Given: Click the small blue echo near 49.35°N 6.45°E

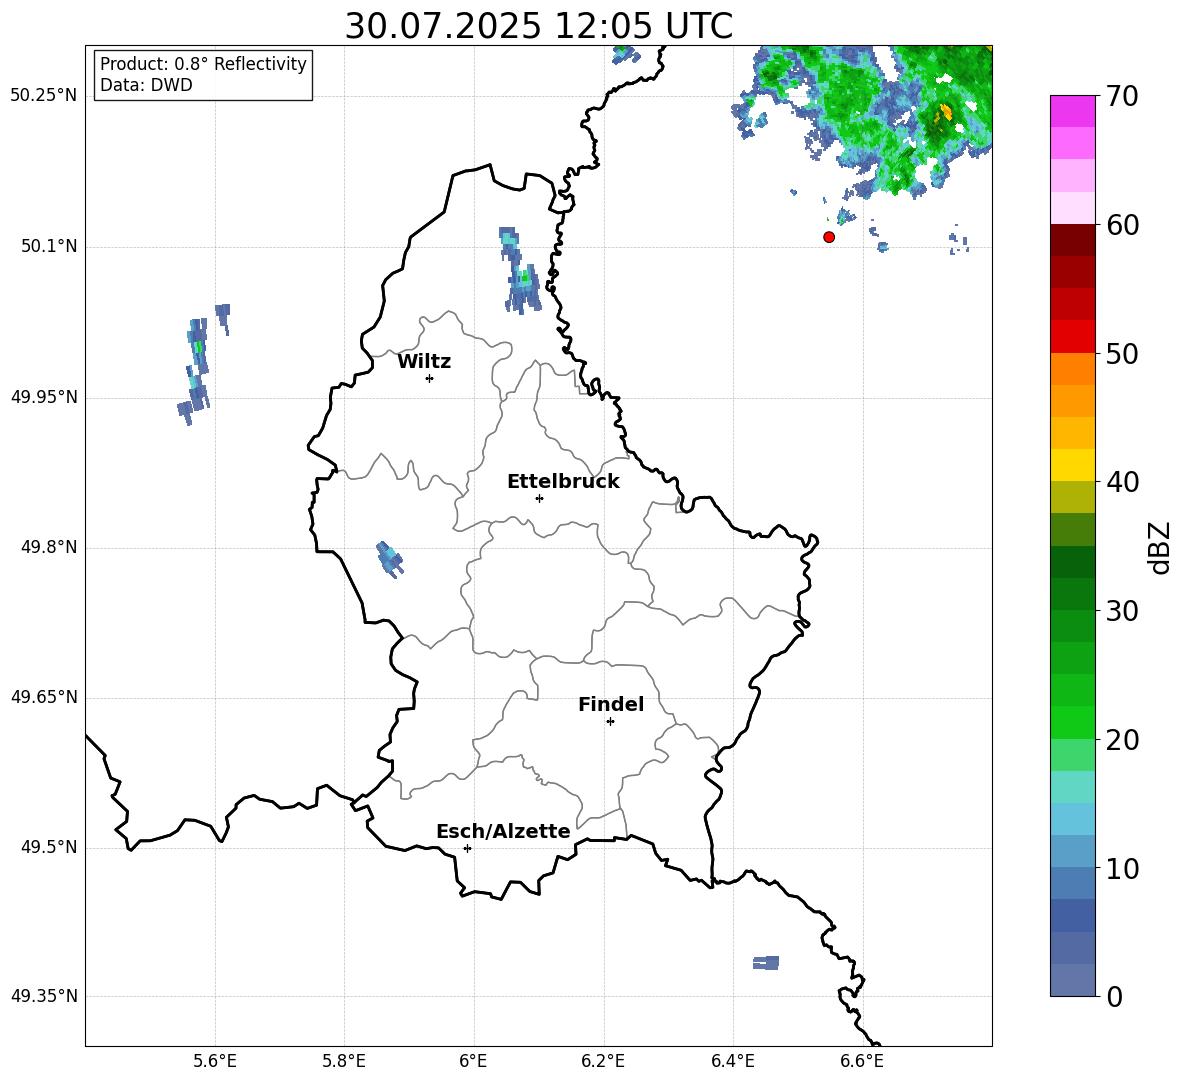Looking at the screenshot, I should click(x=766, y=962).
